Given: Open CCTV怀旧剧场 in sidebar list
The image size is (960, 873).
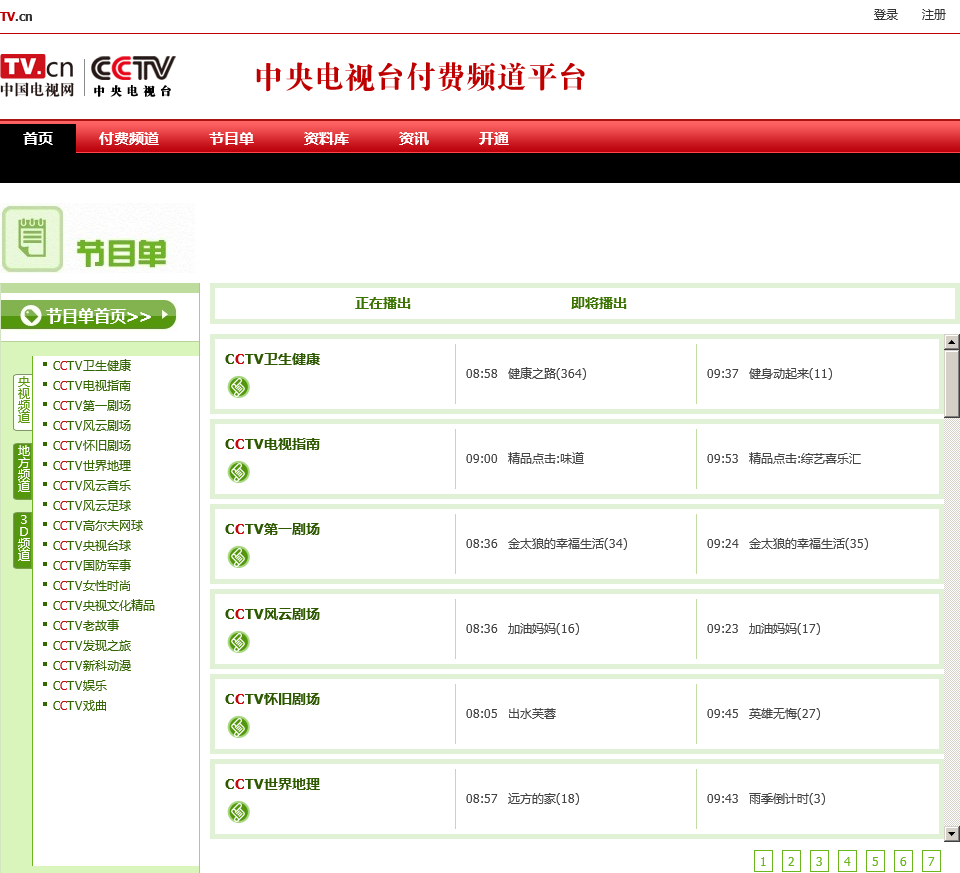Looking at the screenshot, I should tap(92, 446).
